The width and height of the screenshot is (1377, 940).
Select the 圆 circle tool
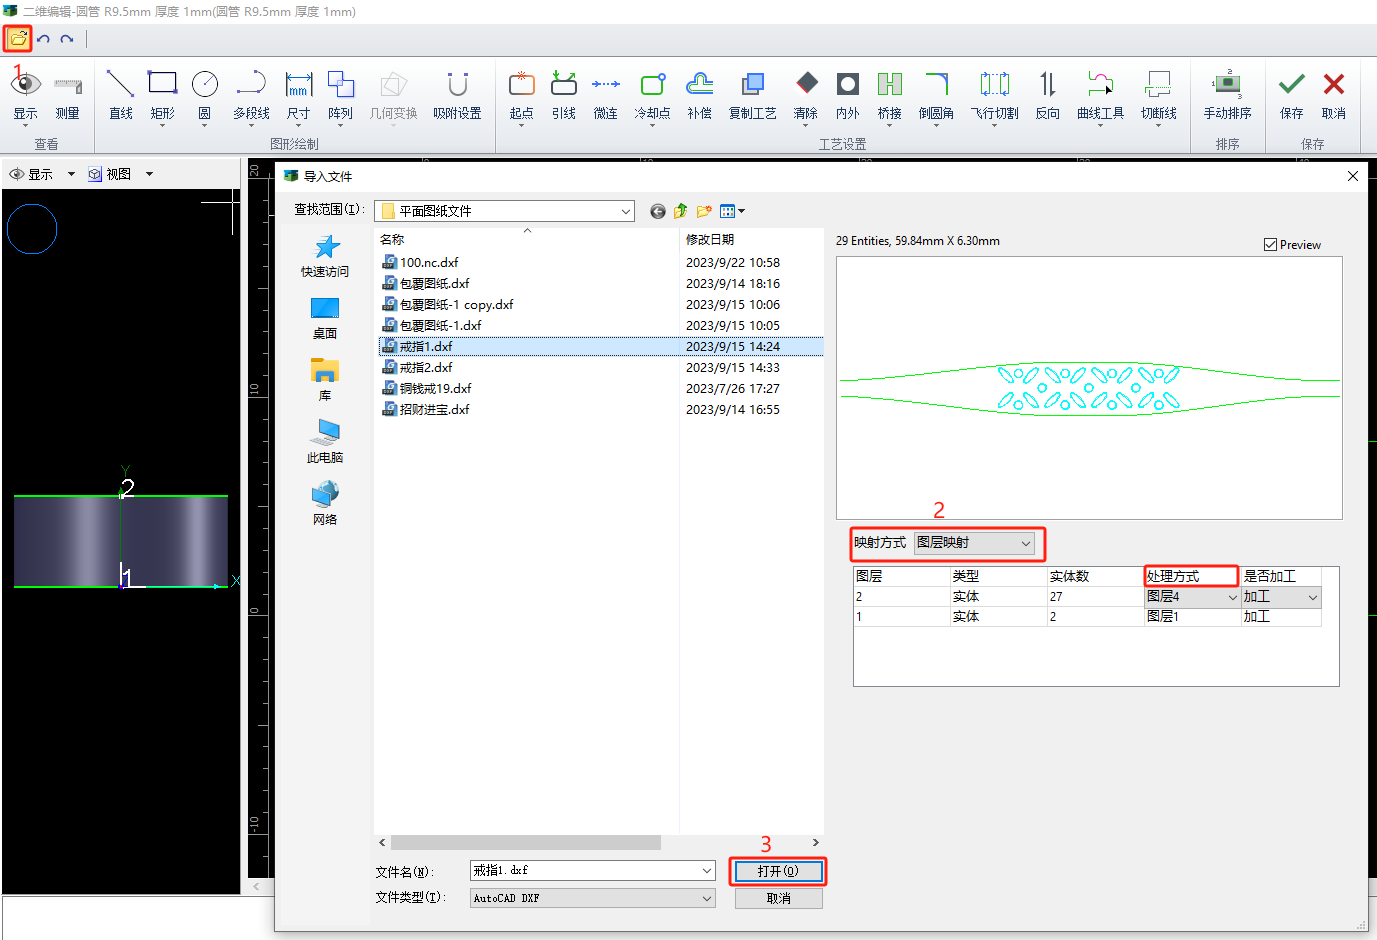205,97
